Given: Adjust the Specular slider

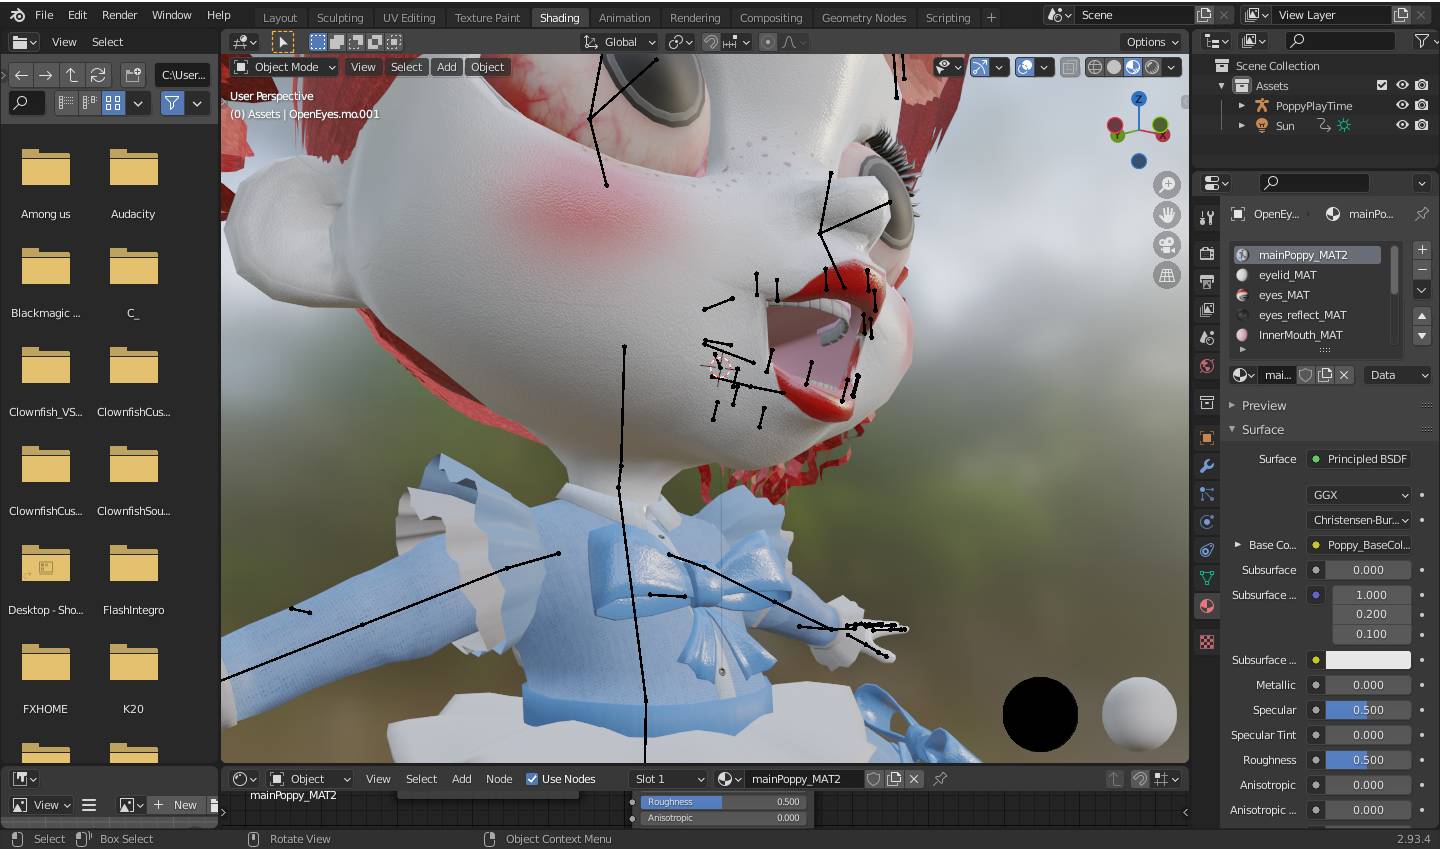Looking at the screenshot, I should tap(1368, 710).
